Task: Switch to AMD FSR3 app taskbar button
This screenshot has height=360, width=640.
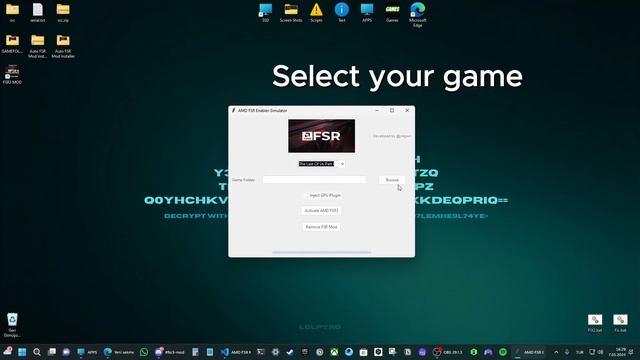Action: click(x=529, y=352)
